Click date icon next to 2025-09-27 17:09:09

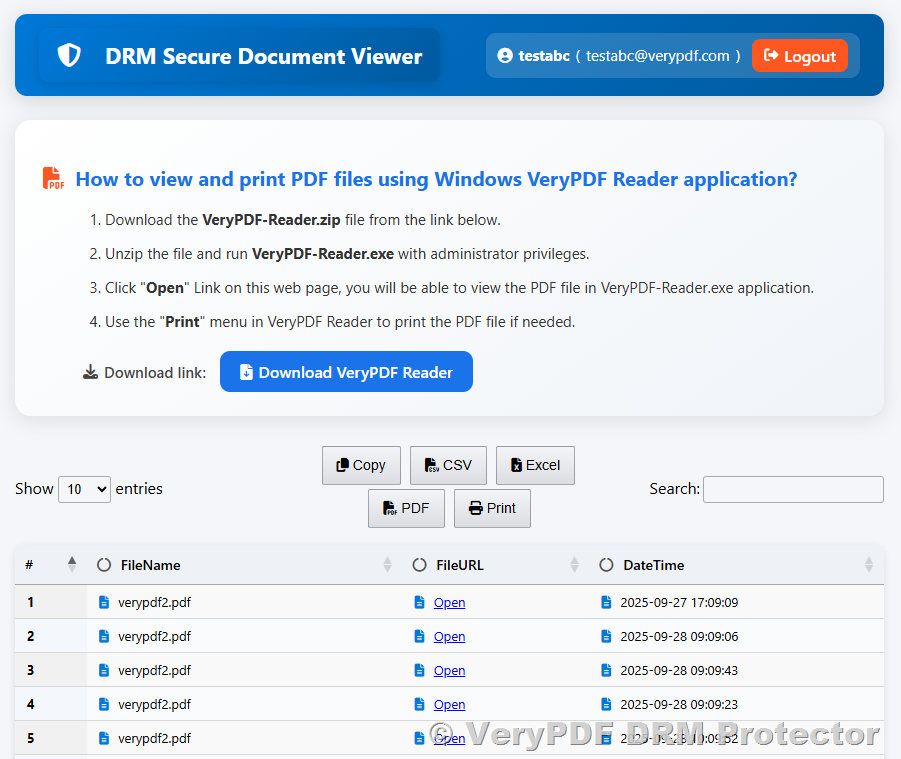click(606, 602)
